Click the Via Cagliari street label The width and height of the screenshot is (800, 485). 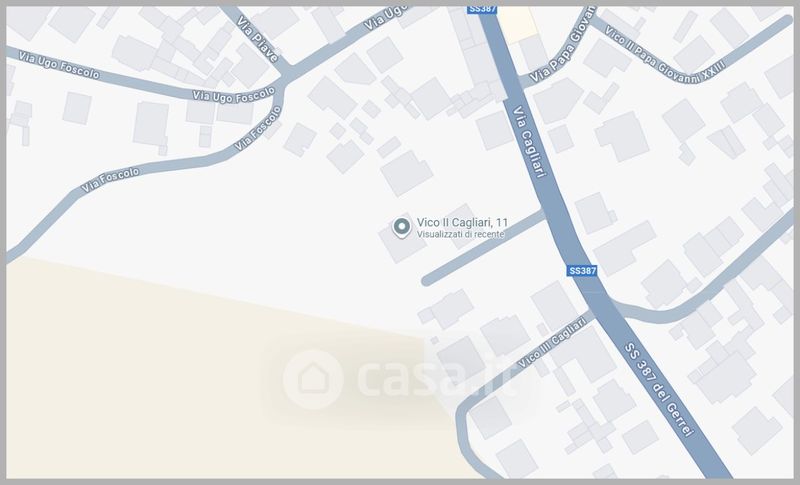pyautogui.click(x=529, y=142)
